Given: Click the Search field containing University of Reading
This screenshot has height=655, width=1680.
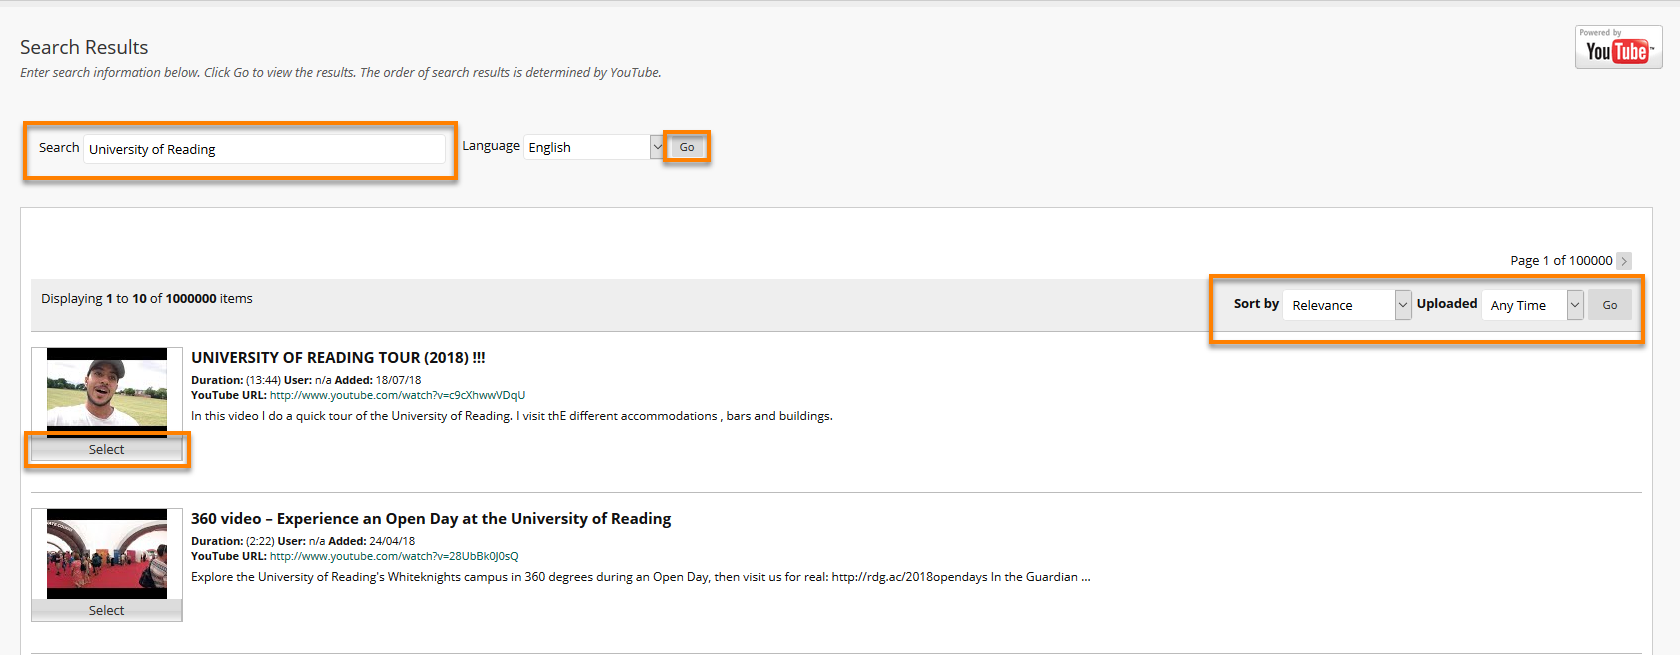Looking at the screenshot, I should point(264,149).
